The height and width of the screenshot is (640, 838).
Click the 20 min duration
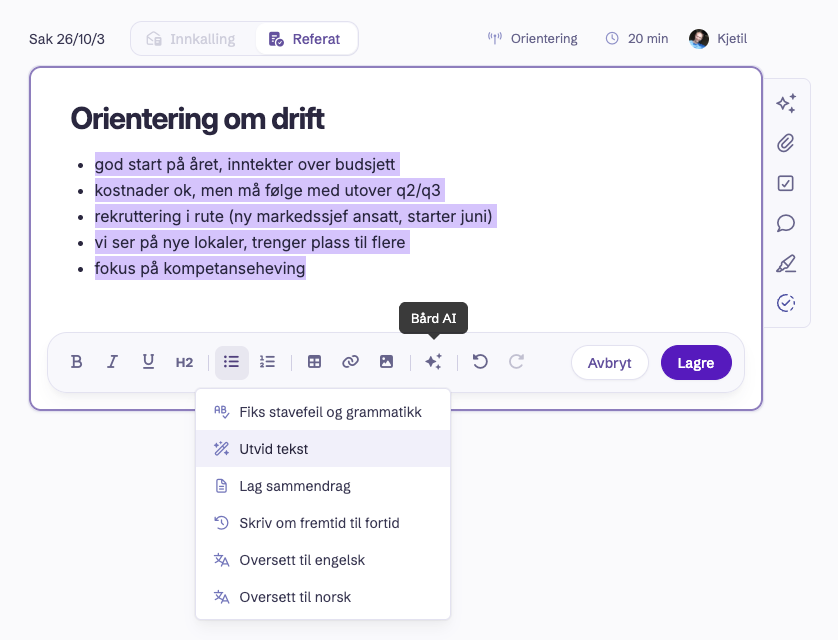(637, 38)
